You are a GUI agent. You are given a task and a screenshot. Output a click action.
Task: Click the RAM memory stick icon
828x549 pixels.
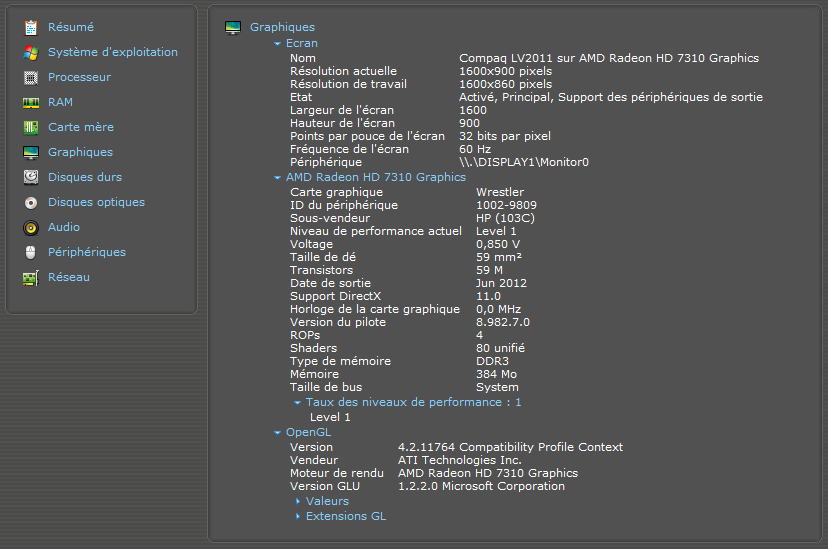point(31,102)
